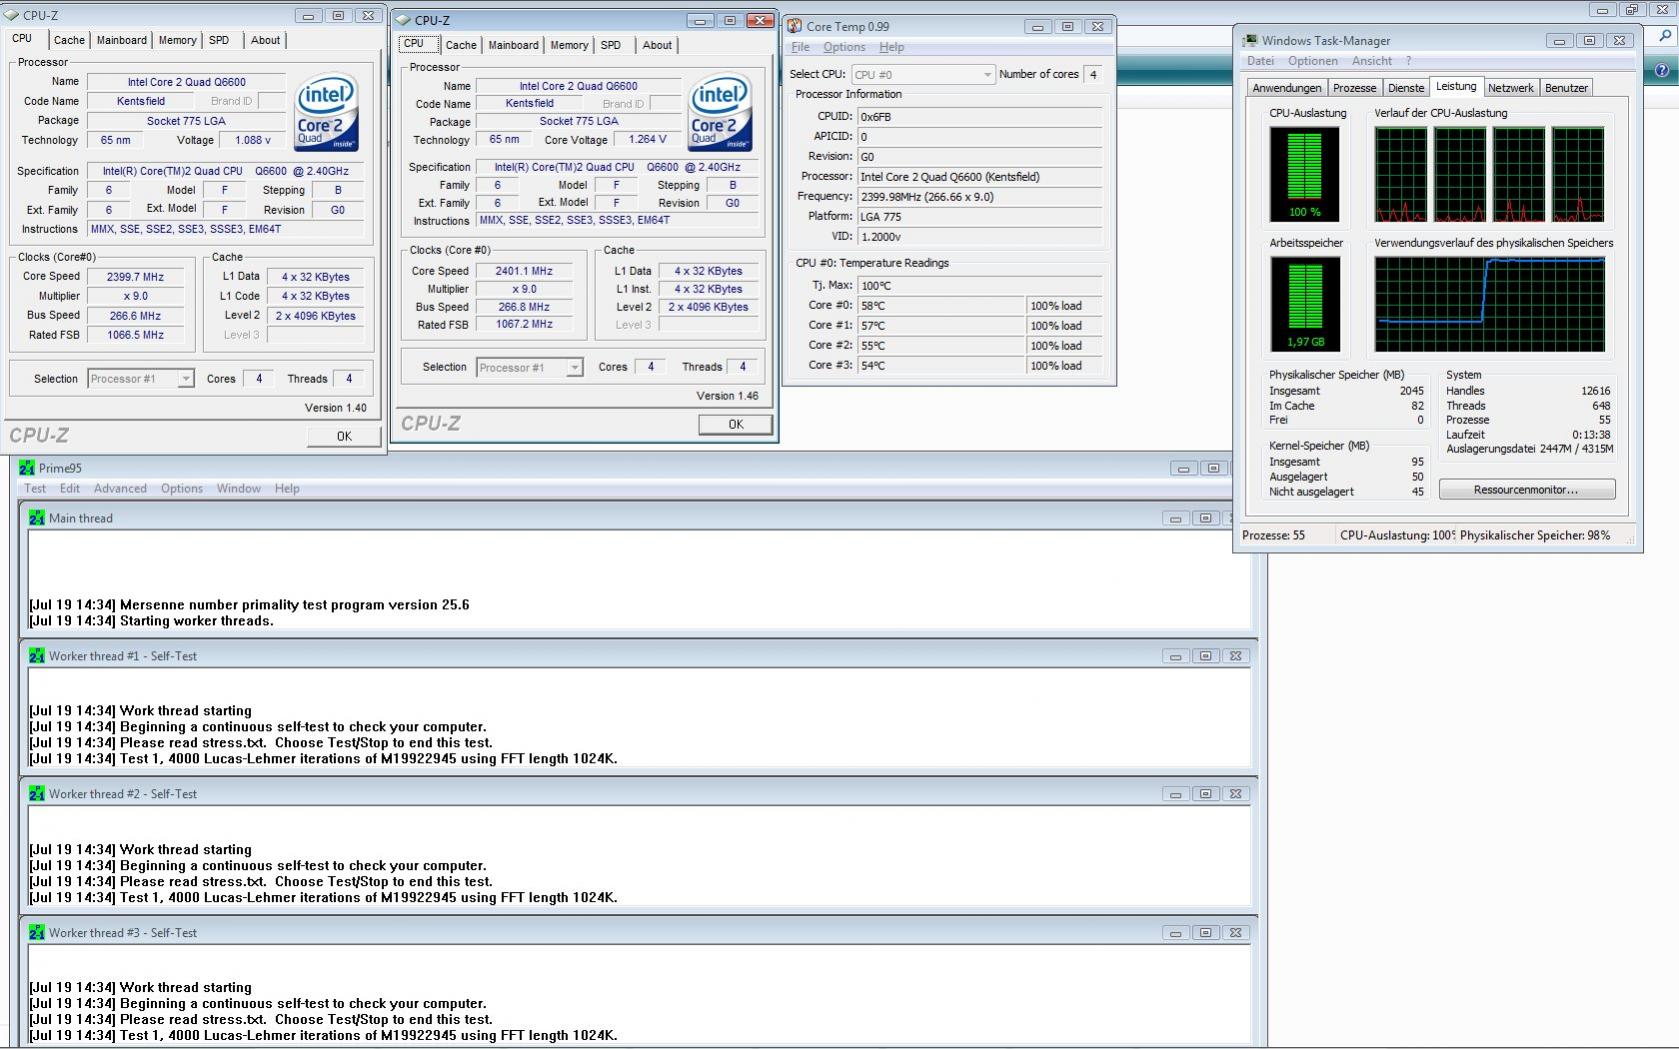Click OK in the CPU-Z 1.46 window
The width and height of the screenshot is (1679, 1049).
pyautogui.click(x=736, y=424)
